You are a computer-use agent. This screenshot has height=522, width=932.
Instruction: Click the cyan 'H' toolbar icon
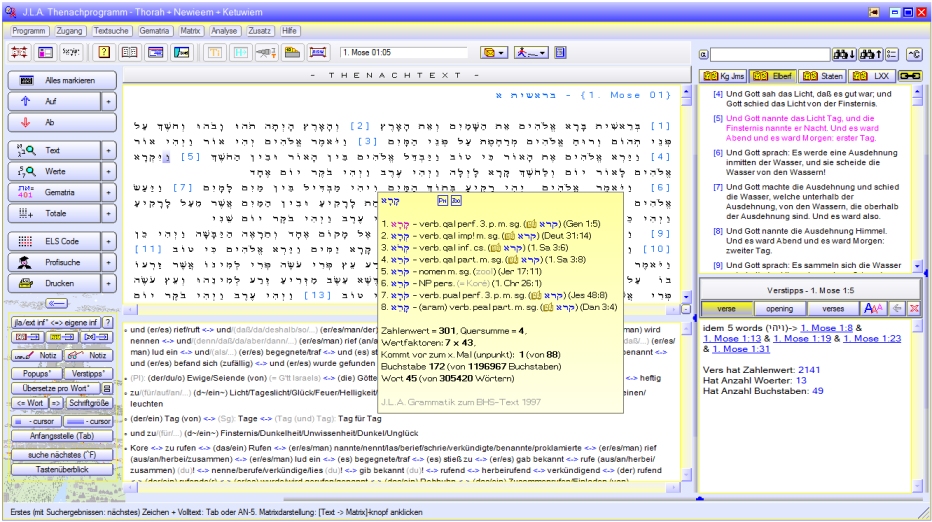click(240, 52)
